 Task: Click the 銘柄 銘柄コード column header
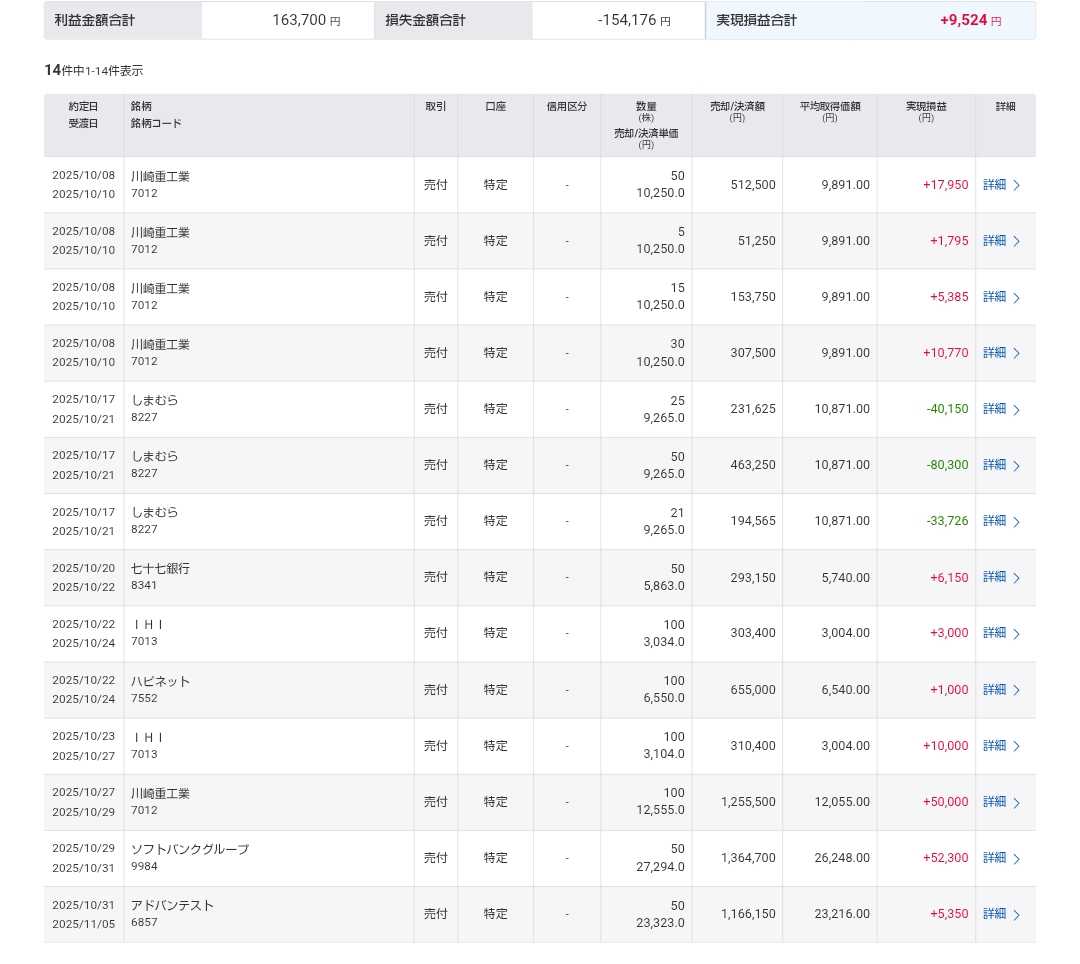pyautogui.click(x=155, y=115)
